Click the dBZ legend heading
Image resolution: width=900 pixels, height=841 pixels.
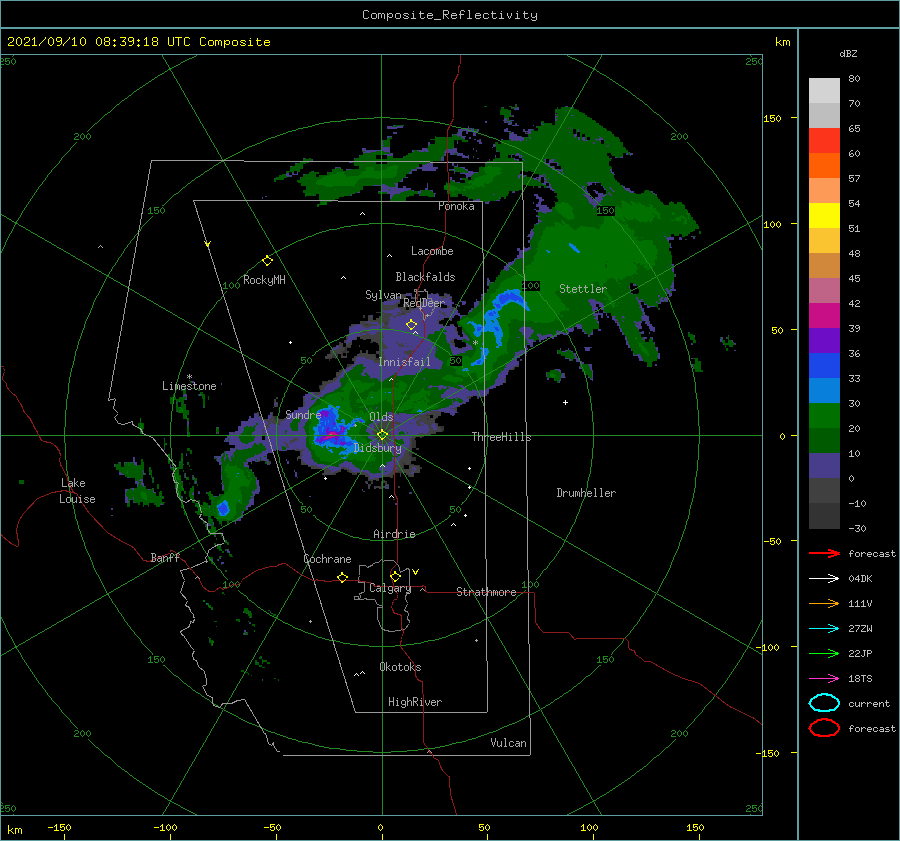848,53
